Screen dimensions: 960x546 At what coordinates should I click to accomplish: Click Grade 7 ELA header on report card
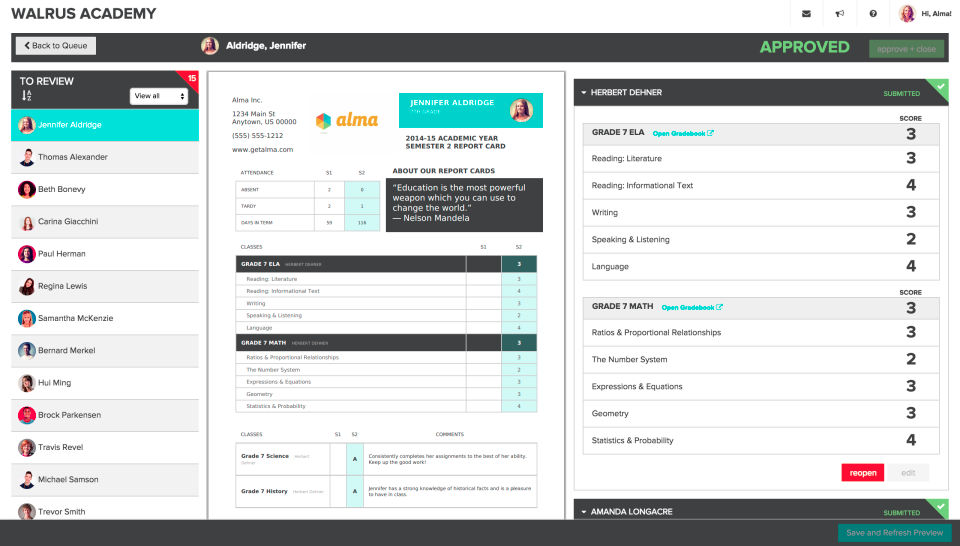386,264
